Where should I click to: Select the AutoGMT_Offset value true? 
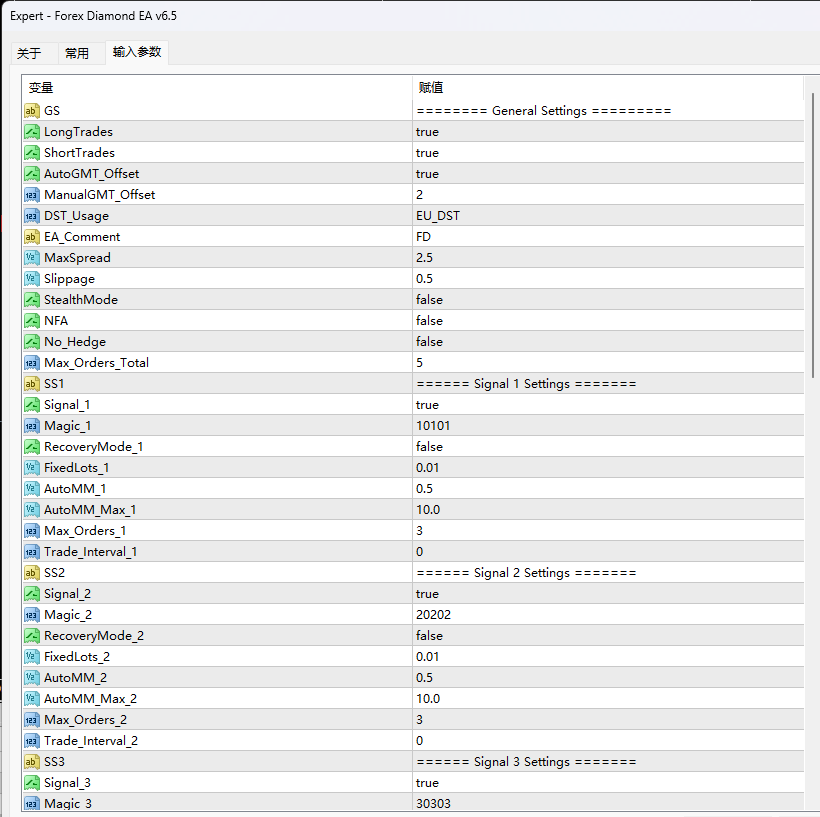click(x=427, y=174)
